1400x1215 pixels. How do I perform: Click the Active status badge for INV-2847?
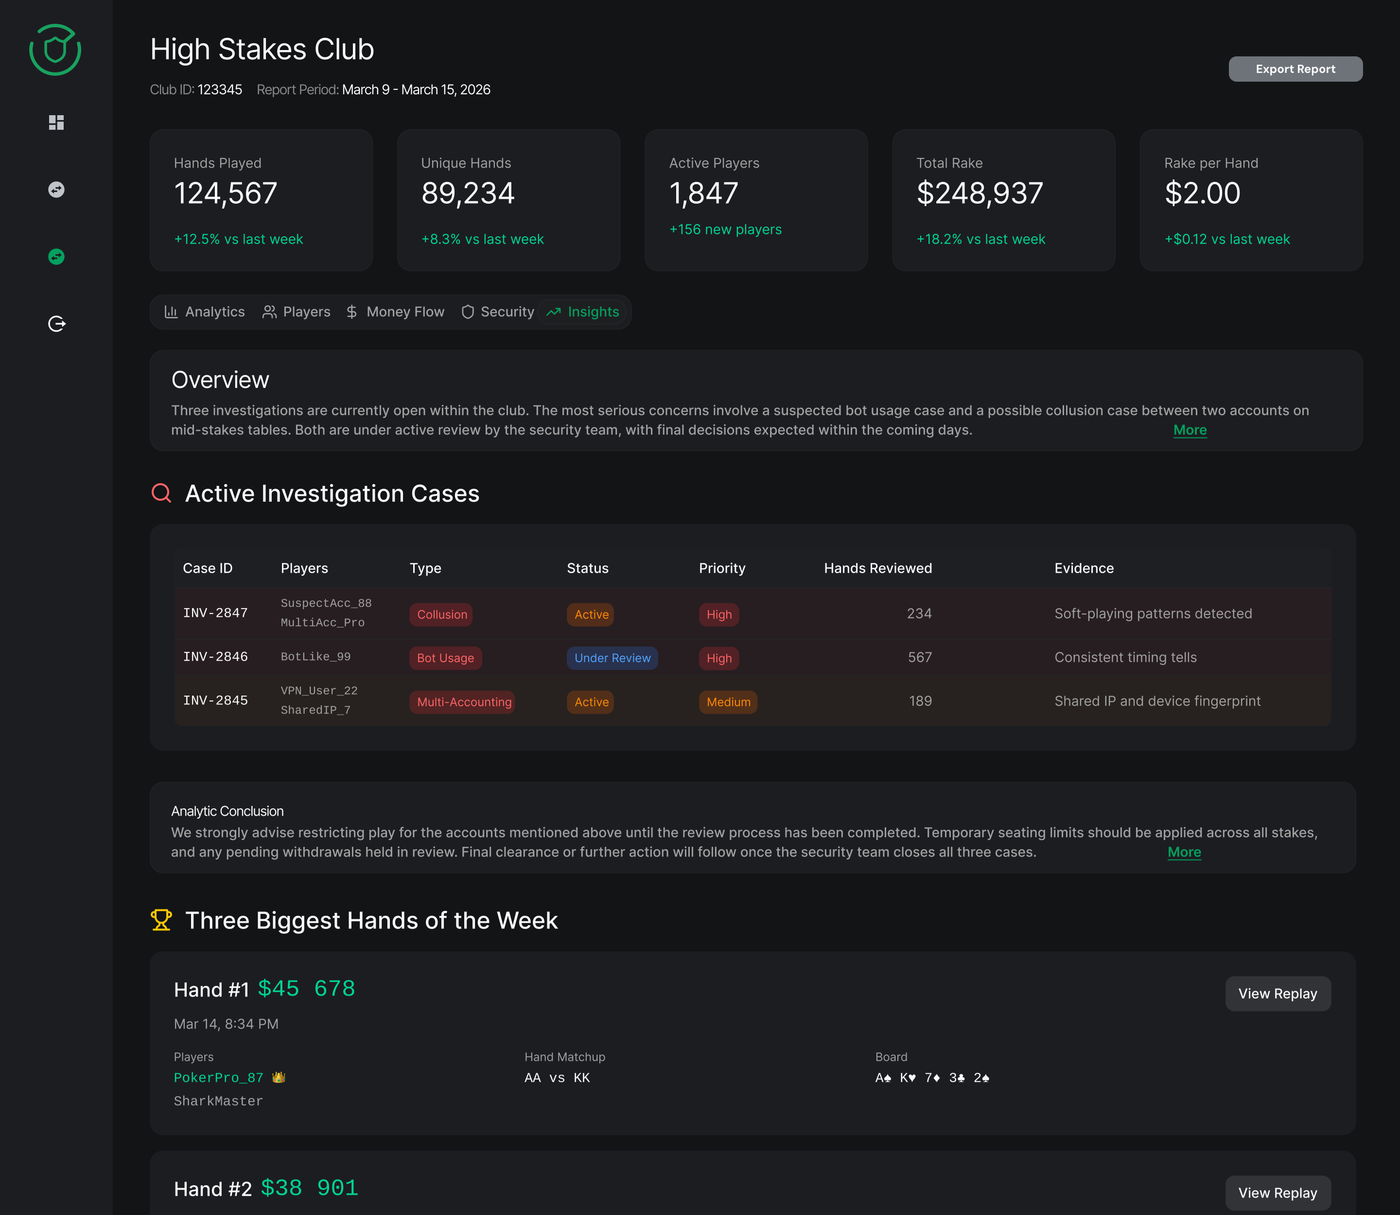pos(591,615)
